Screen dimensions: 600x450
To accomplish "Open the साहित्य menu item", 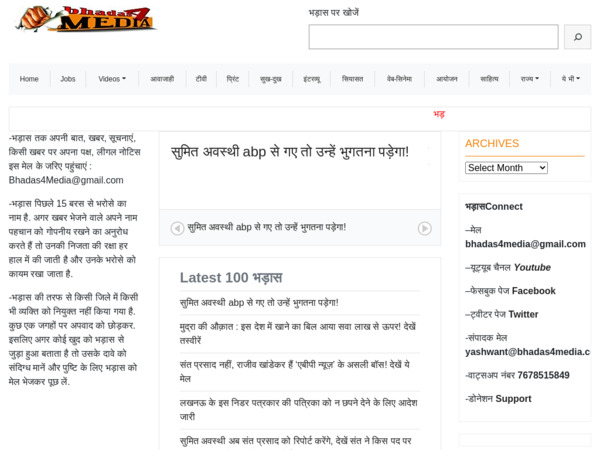I will [489, 79].
